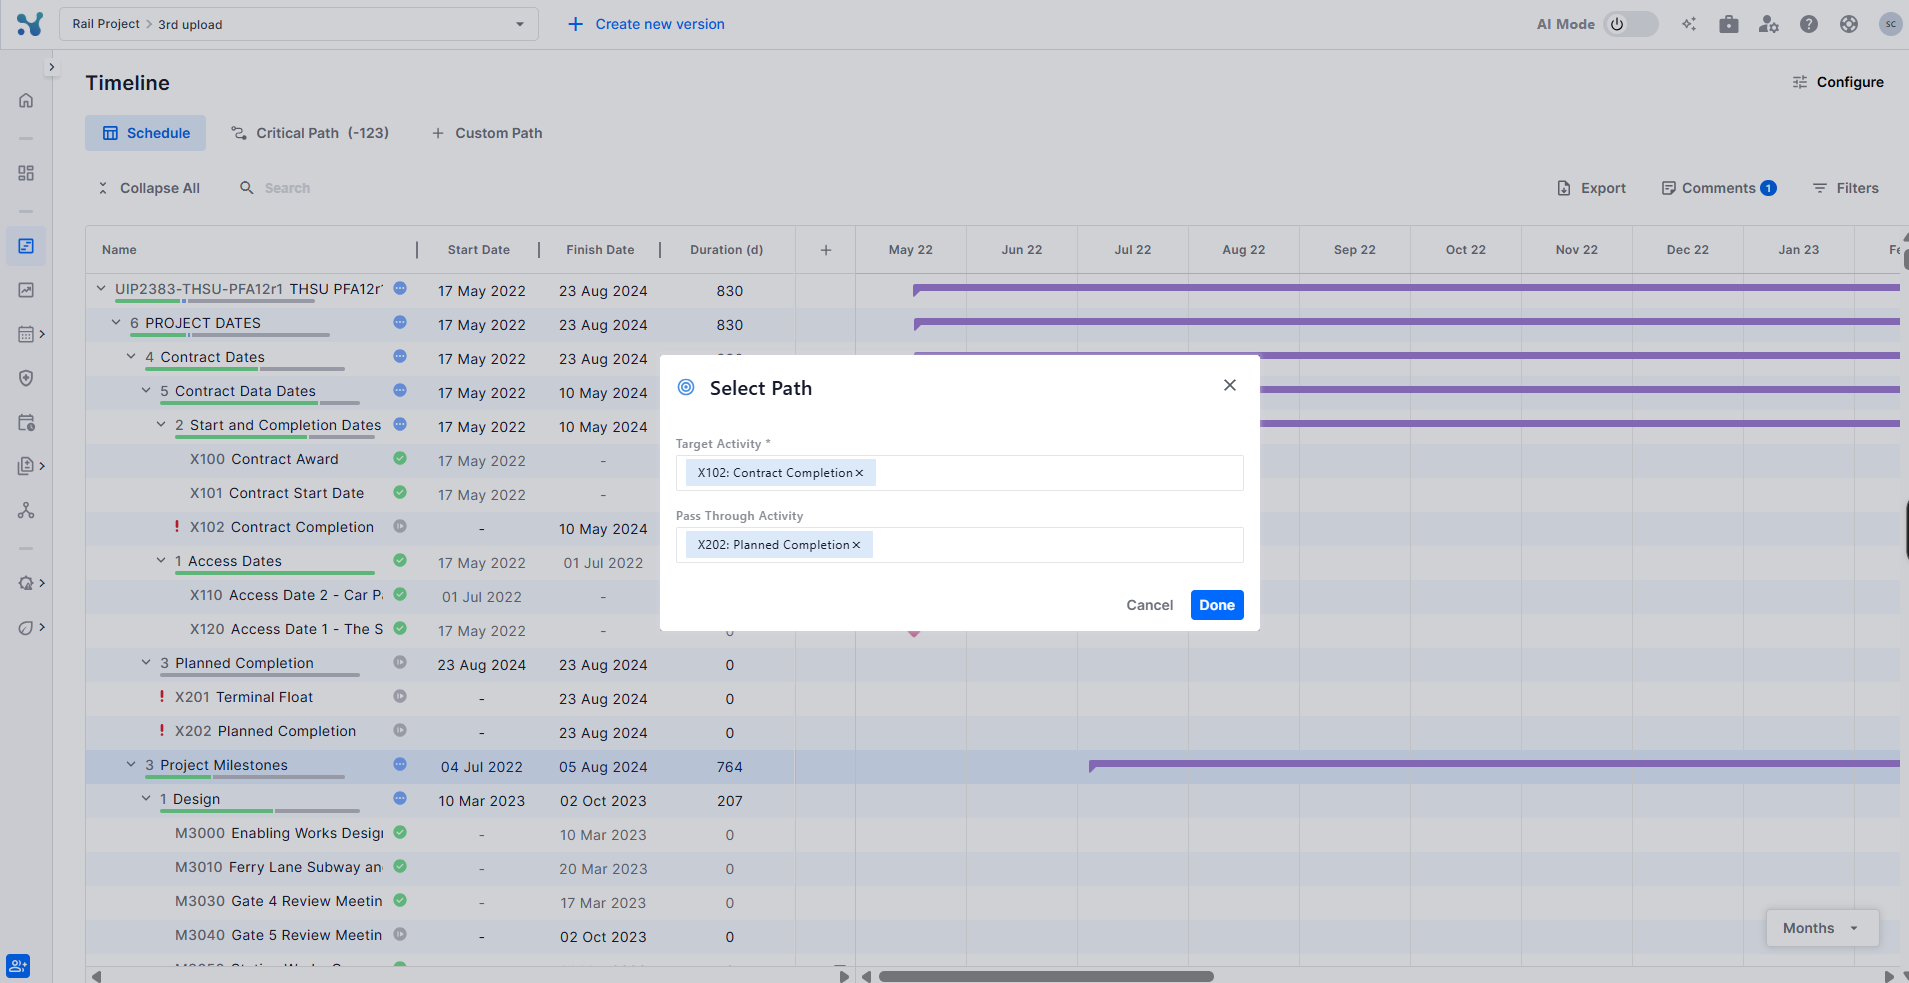This screenshot has height=983, width=1909.
Task: Toggle the AI Mode switch
Action: 1630,24
